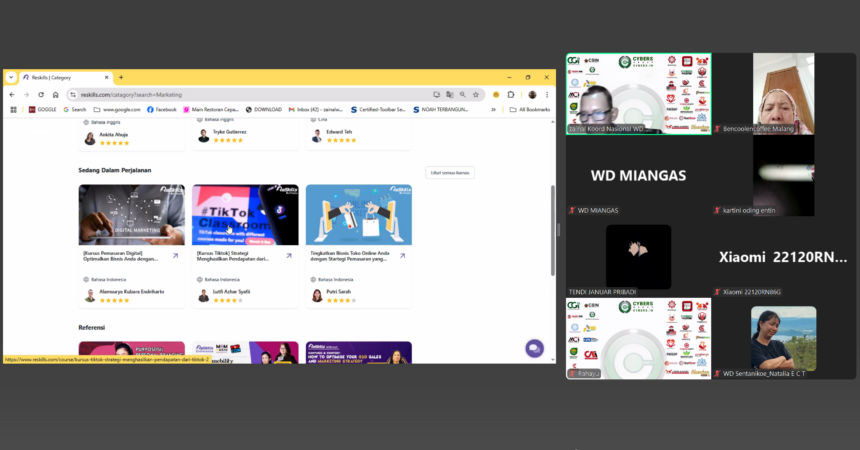Bookmark this page with the star icon
860x450 pixels.
[476, 94]
